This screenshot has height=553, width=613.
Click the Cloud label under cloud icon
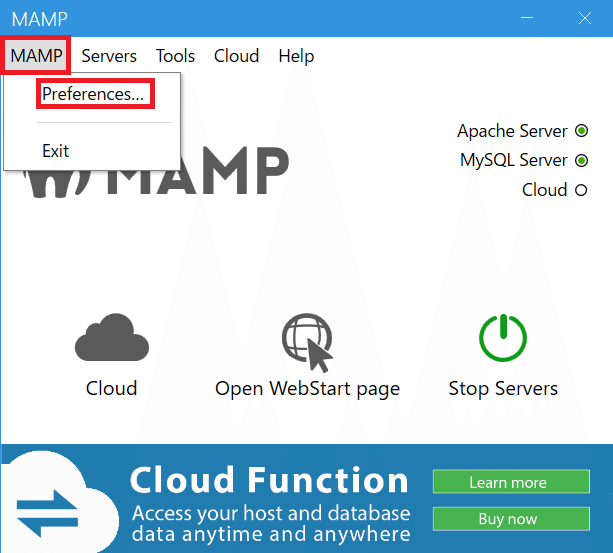(111, 388)
